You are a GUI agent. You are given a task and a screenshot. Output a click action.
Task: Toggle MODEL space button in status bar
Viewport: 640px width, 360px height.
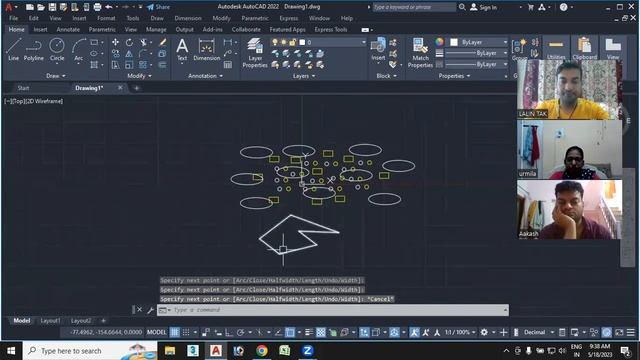156,332
